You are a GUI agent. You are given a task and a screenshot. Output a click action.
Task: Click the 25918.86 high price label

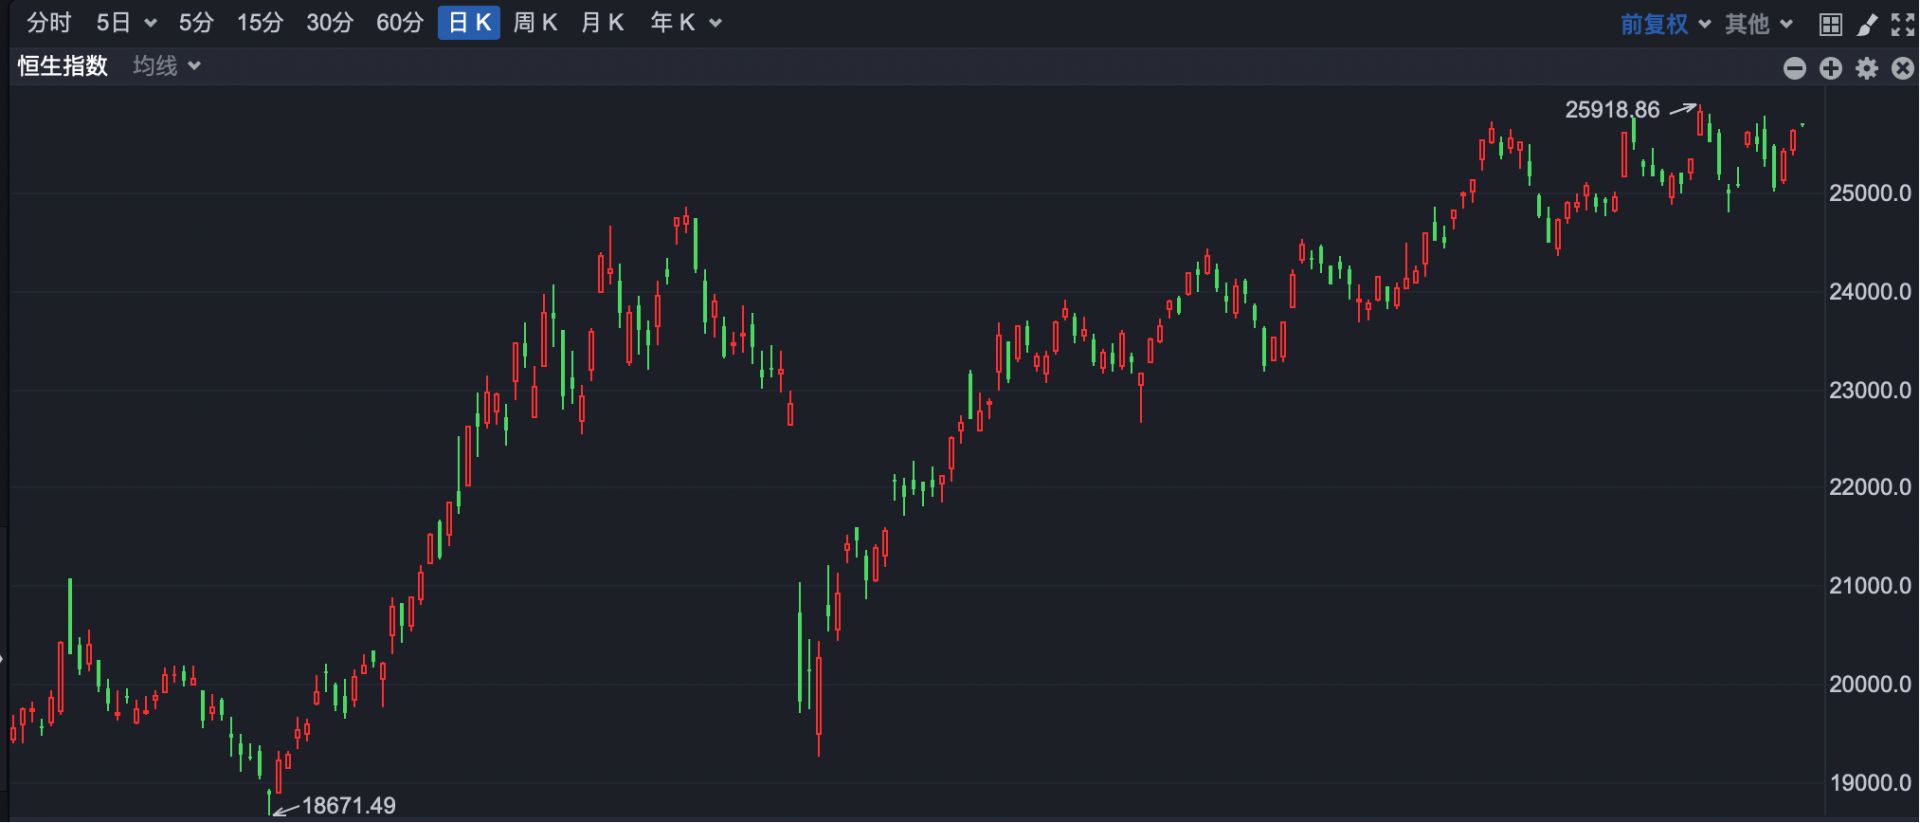coord(1611,110)
